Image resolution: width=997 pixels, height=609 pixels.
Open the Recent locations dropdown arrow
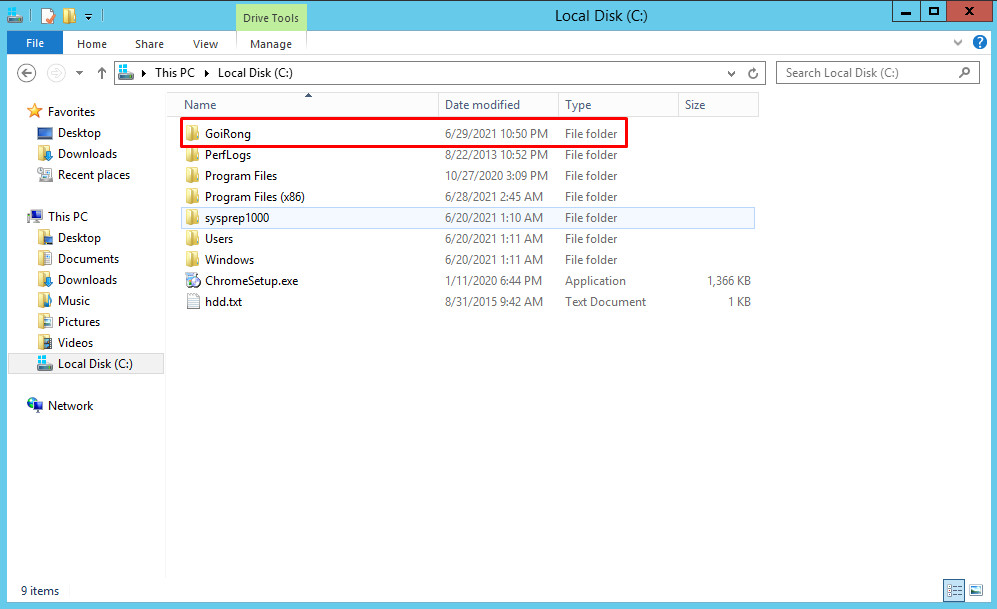pos(79,73)
